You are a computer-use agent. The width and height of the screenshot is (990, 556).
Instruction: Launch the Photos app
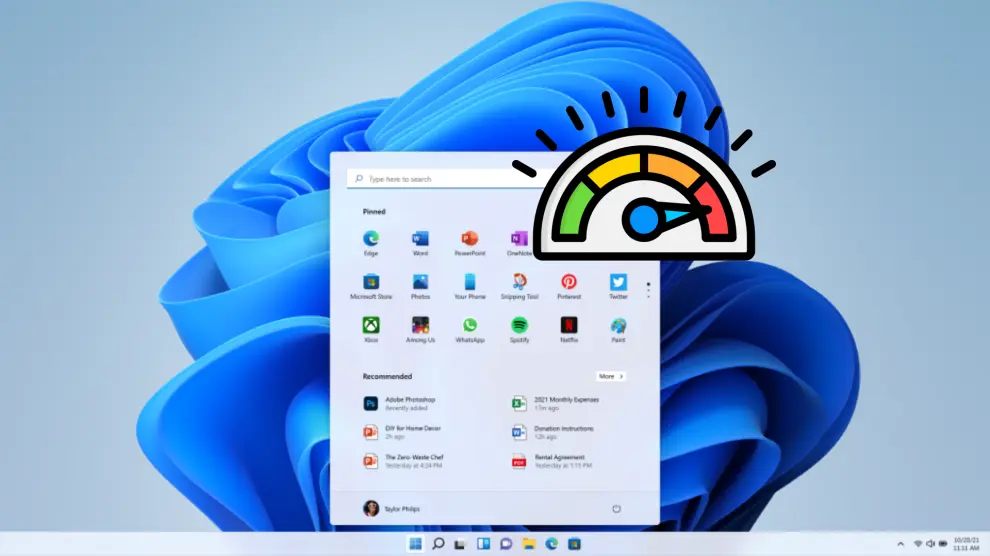[420, 283]
